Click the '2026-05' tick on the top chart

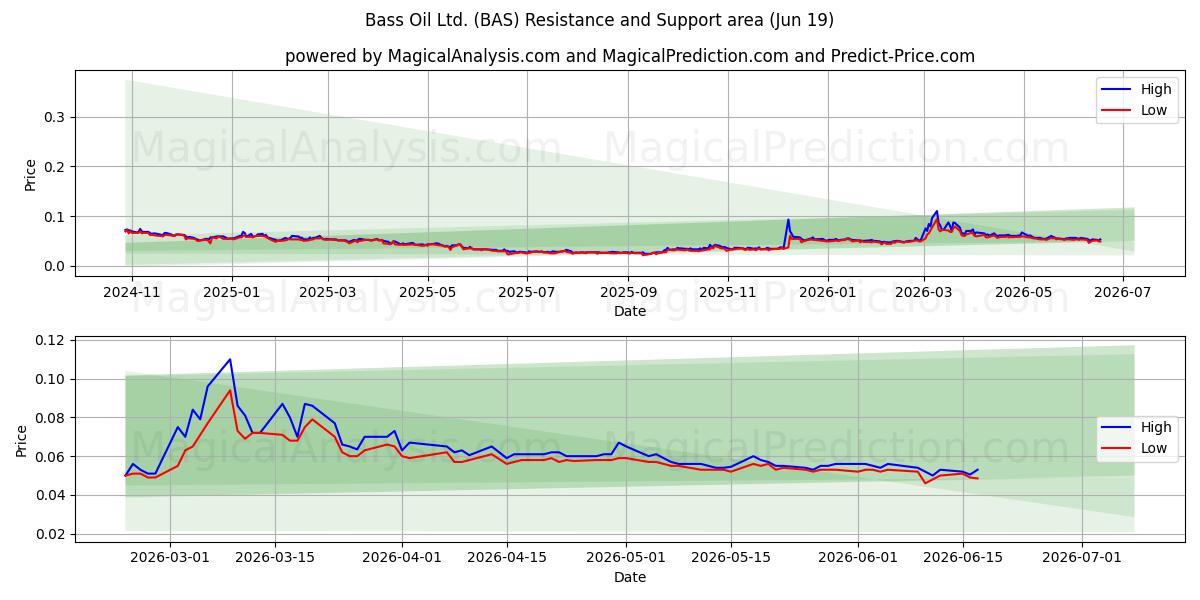coord(1023,291)
